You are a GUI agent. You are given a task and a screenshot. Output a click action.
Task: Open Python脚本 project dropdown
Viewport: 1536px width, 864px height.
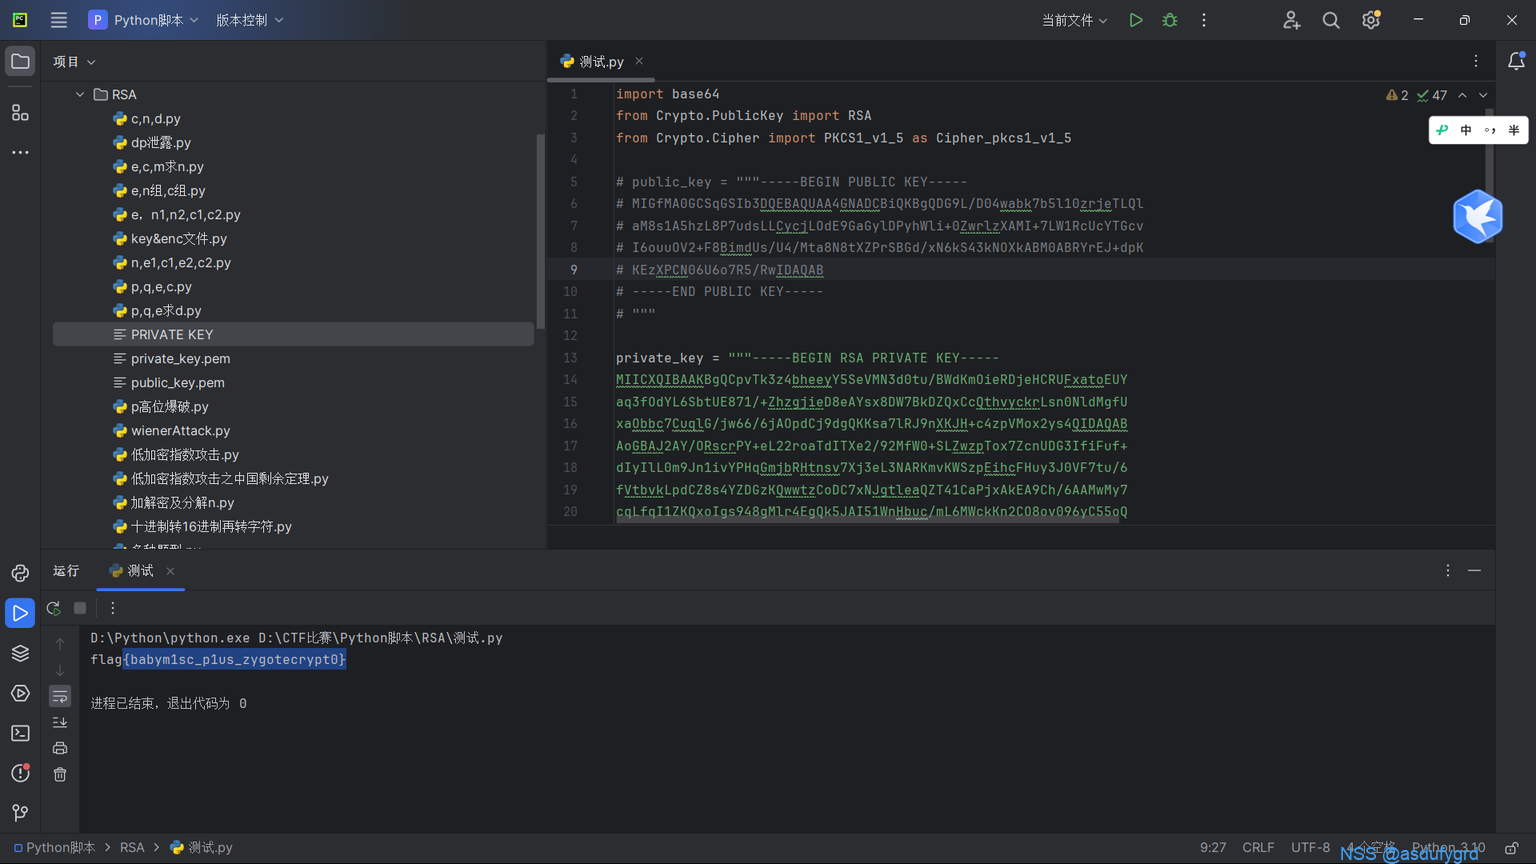click(x=144, y=20)
